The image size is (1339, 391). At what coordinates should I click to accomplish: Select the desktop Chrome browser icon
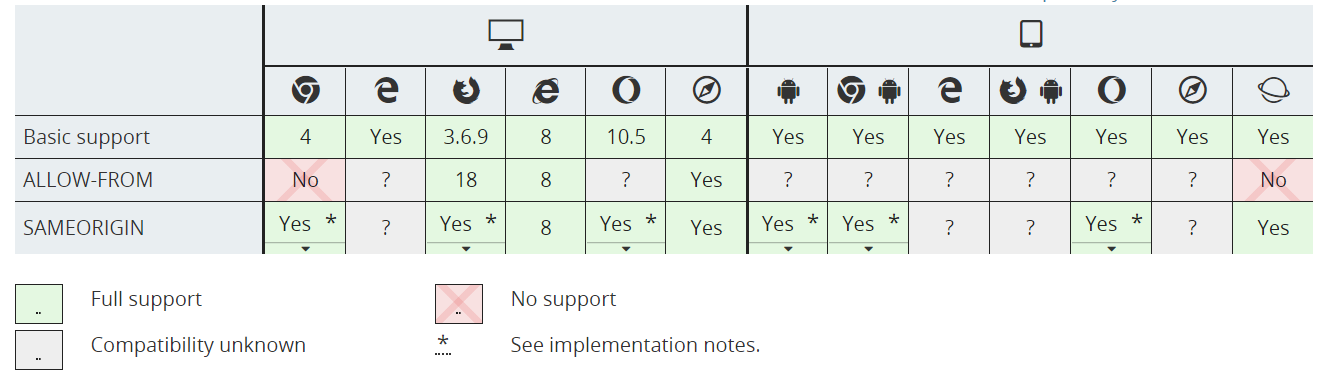tap(305, 92)
